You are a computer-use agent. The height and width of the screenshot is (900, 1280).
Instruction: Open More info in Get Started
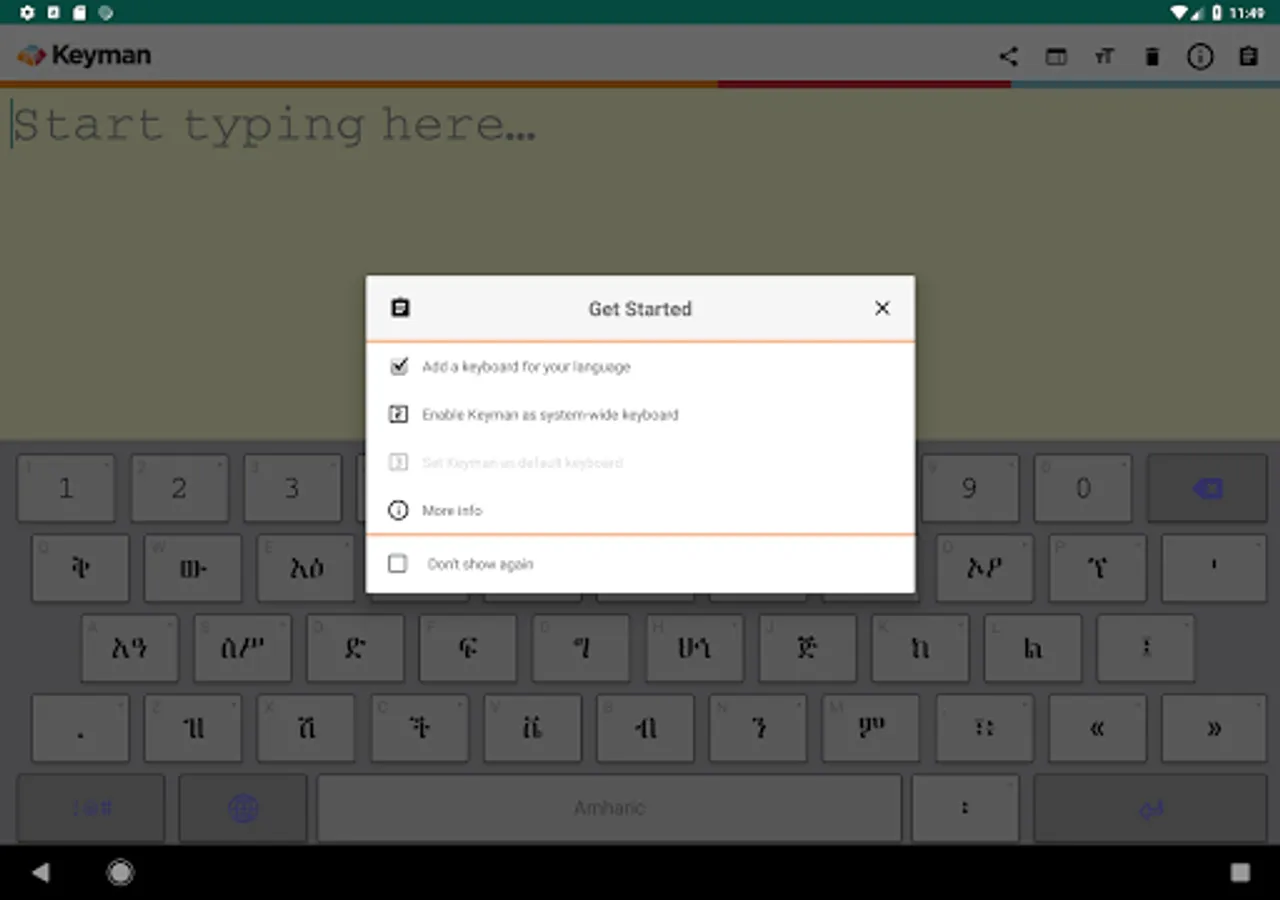pyautogui.click(x=640, y=510)
